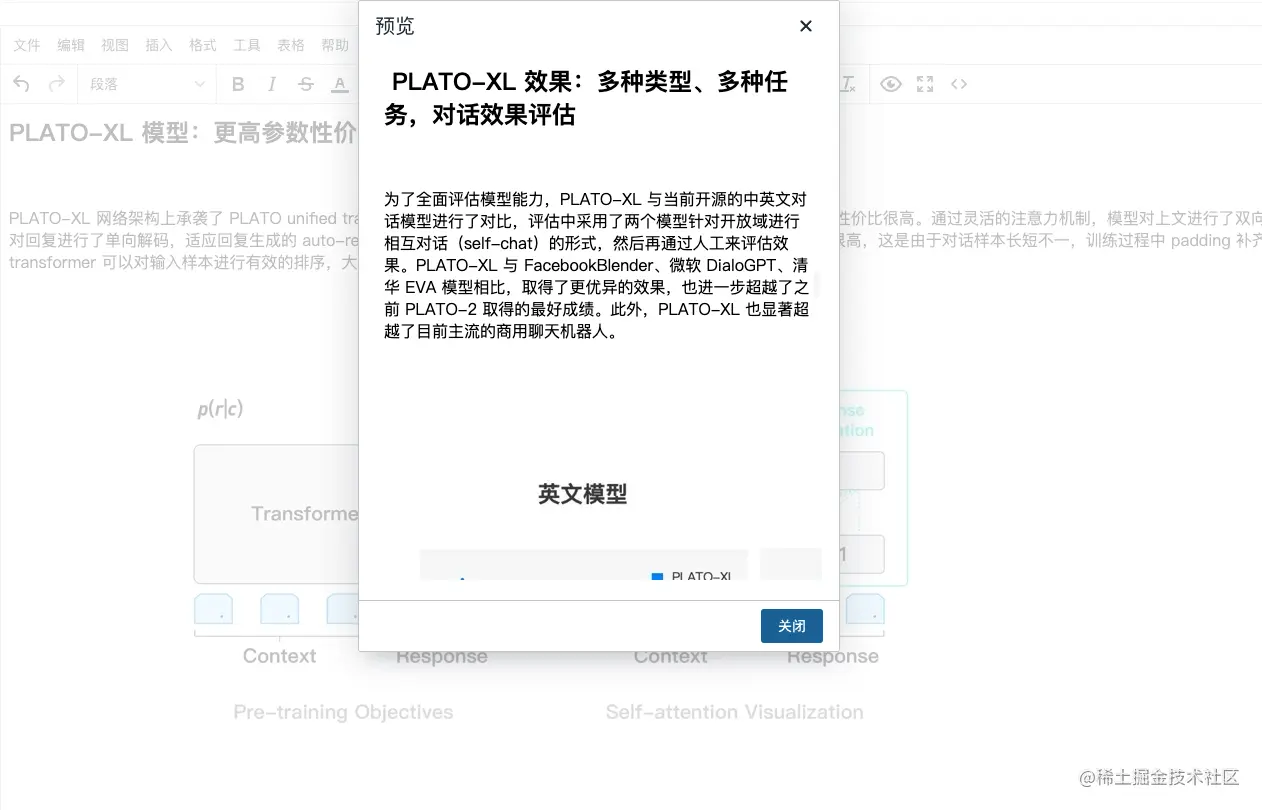Open the 文件 menu in the editor

[x=27, y=45]
